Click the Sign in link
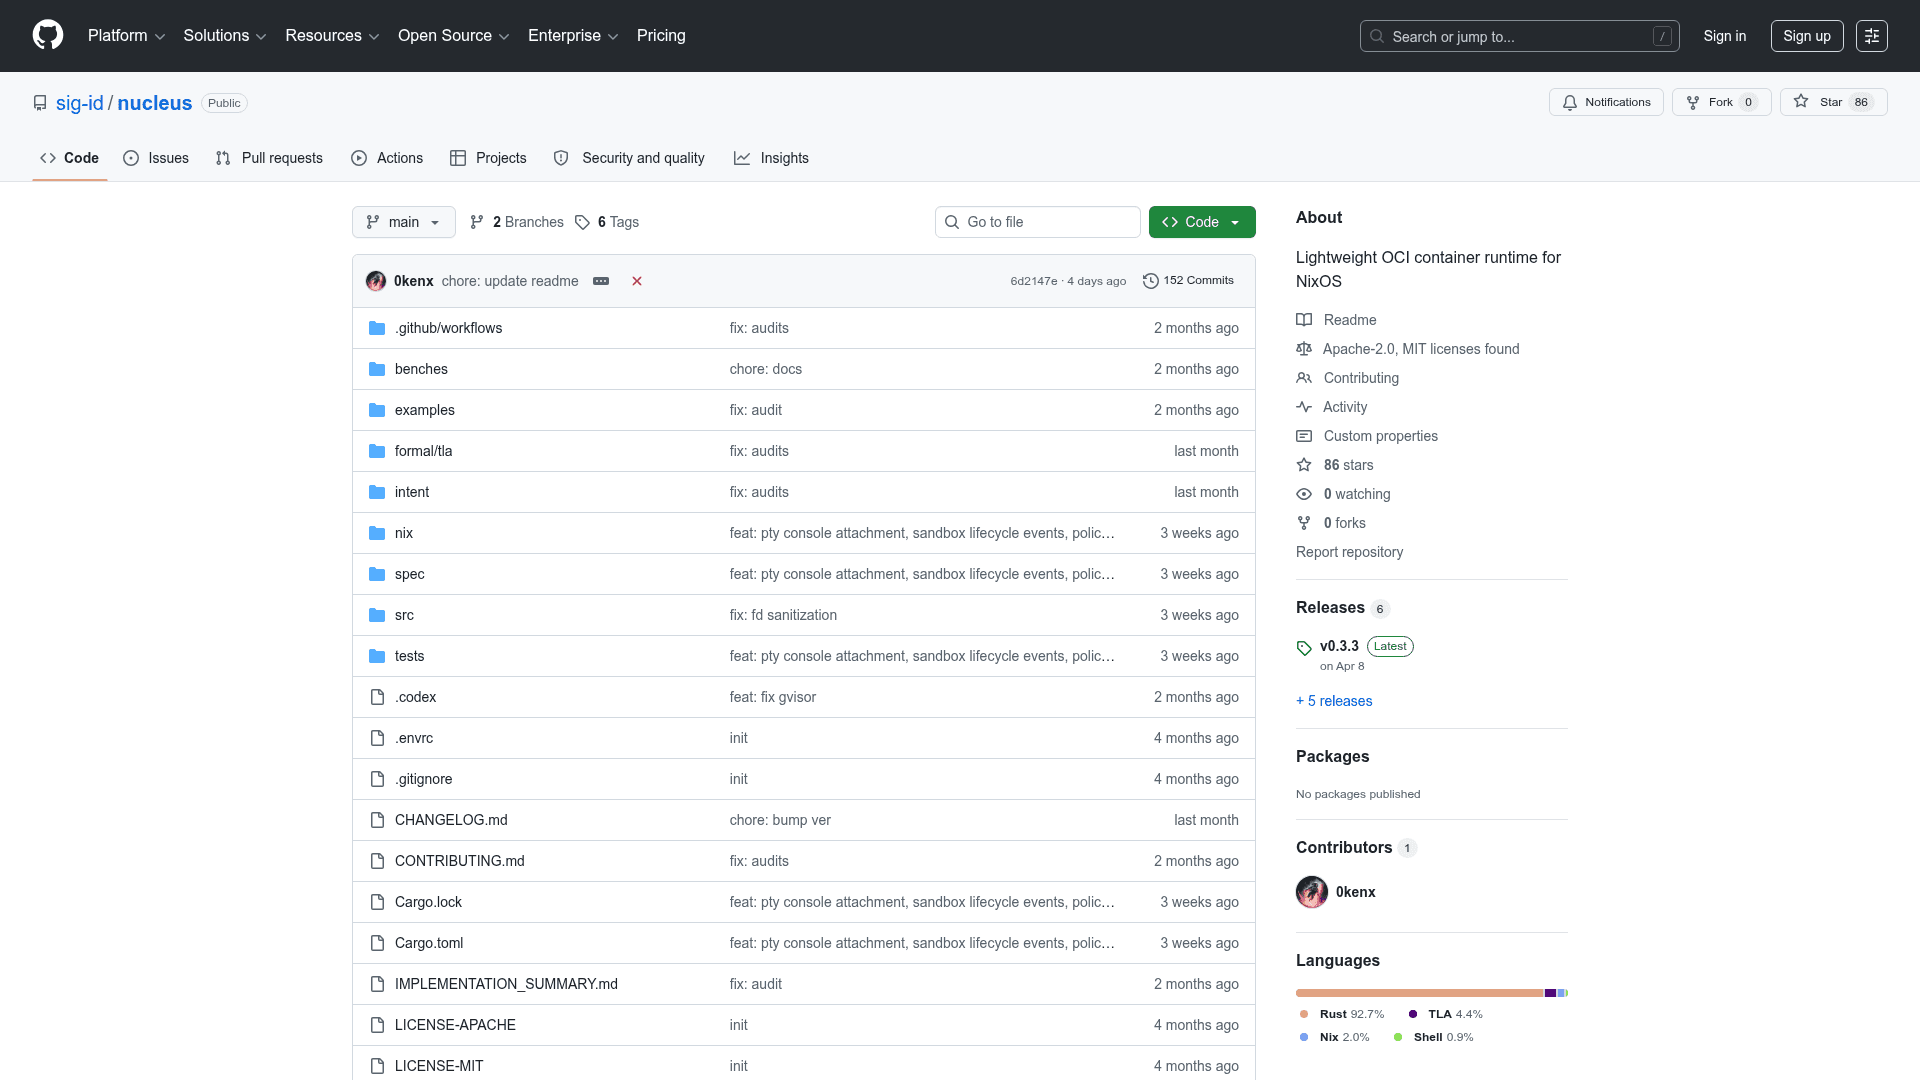 click(x=1725, y=36)
